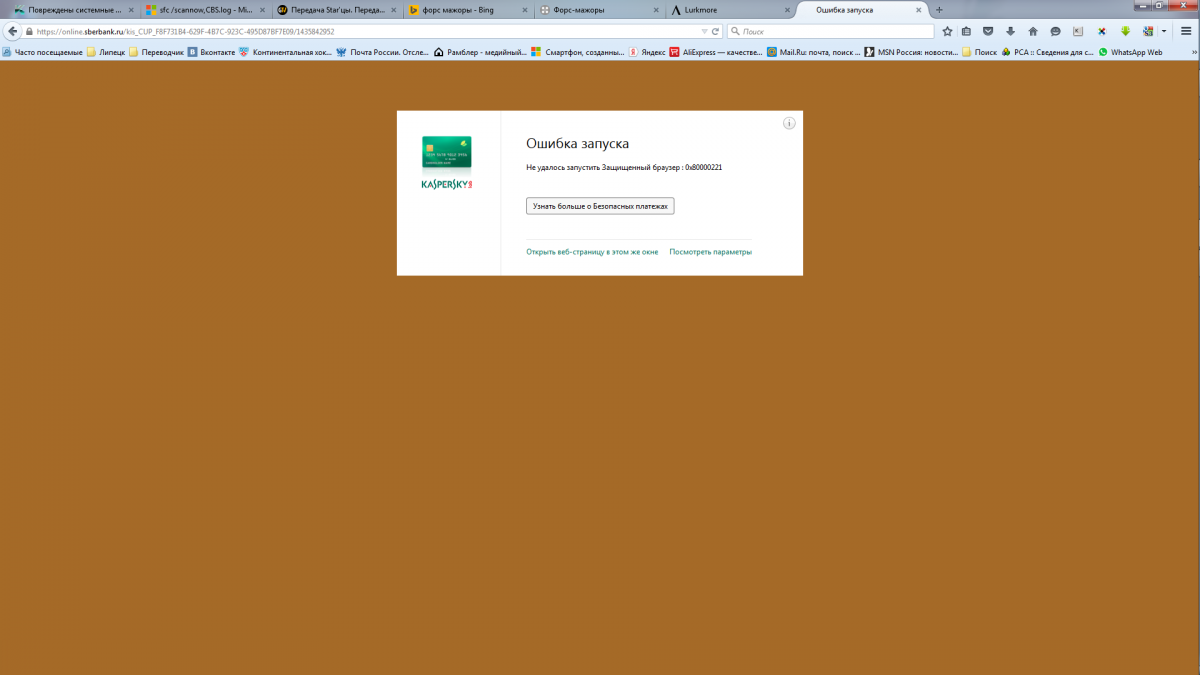The image size is (1200, 675).
Task: Switch to Lurkmore tab
Action: click(730, 10)
